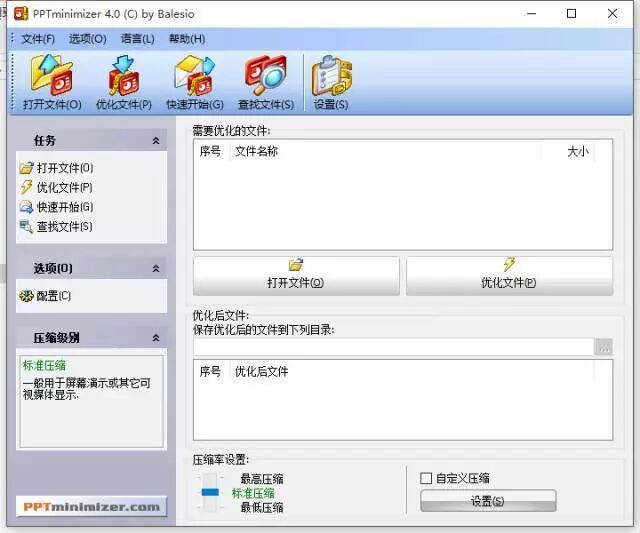
Task: Minimize the PPTminimizer window
Action: click(531, 13)
